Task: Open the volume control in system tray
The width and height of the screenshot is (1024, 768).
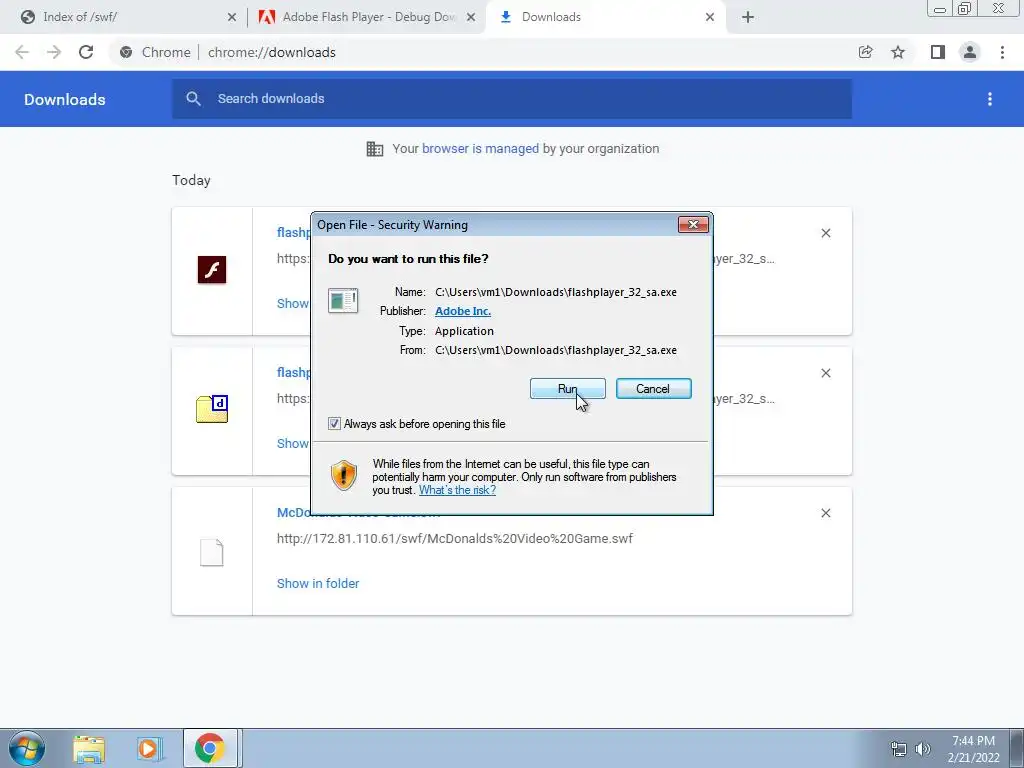Action: [x=923, y=749]
